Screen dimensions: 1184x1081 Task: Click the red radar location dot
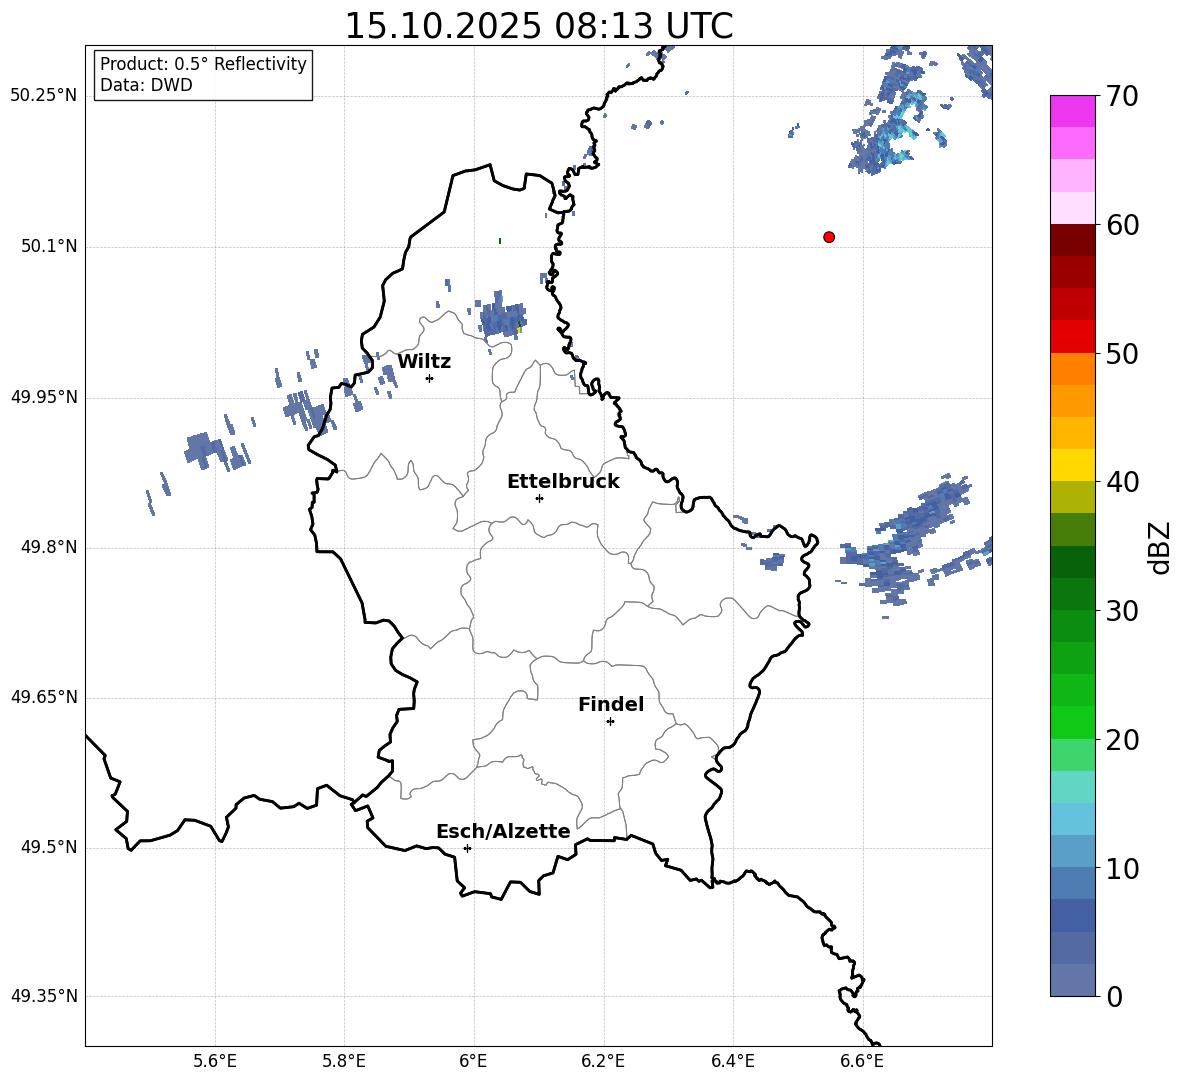pyautogui.click(x=829, y=237)
